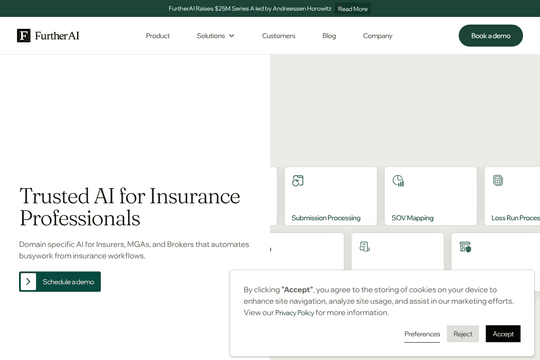
Task: Click the Submission Processing card icon
Action: pos(298,181)
